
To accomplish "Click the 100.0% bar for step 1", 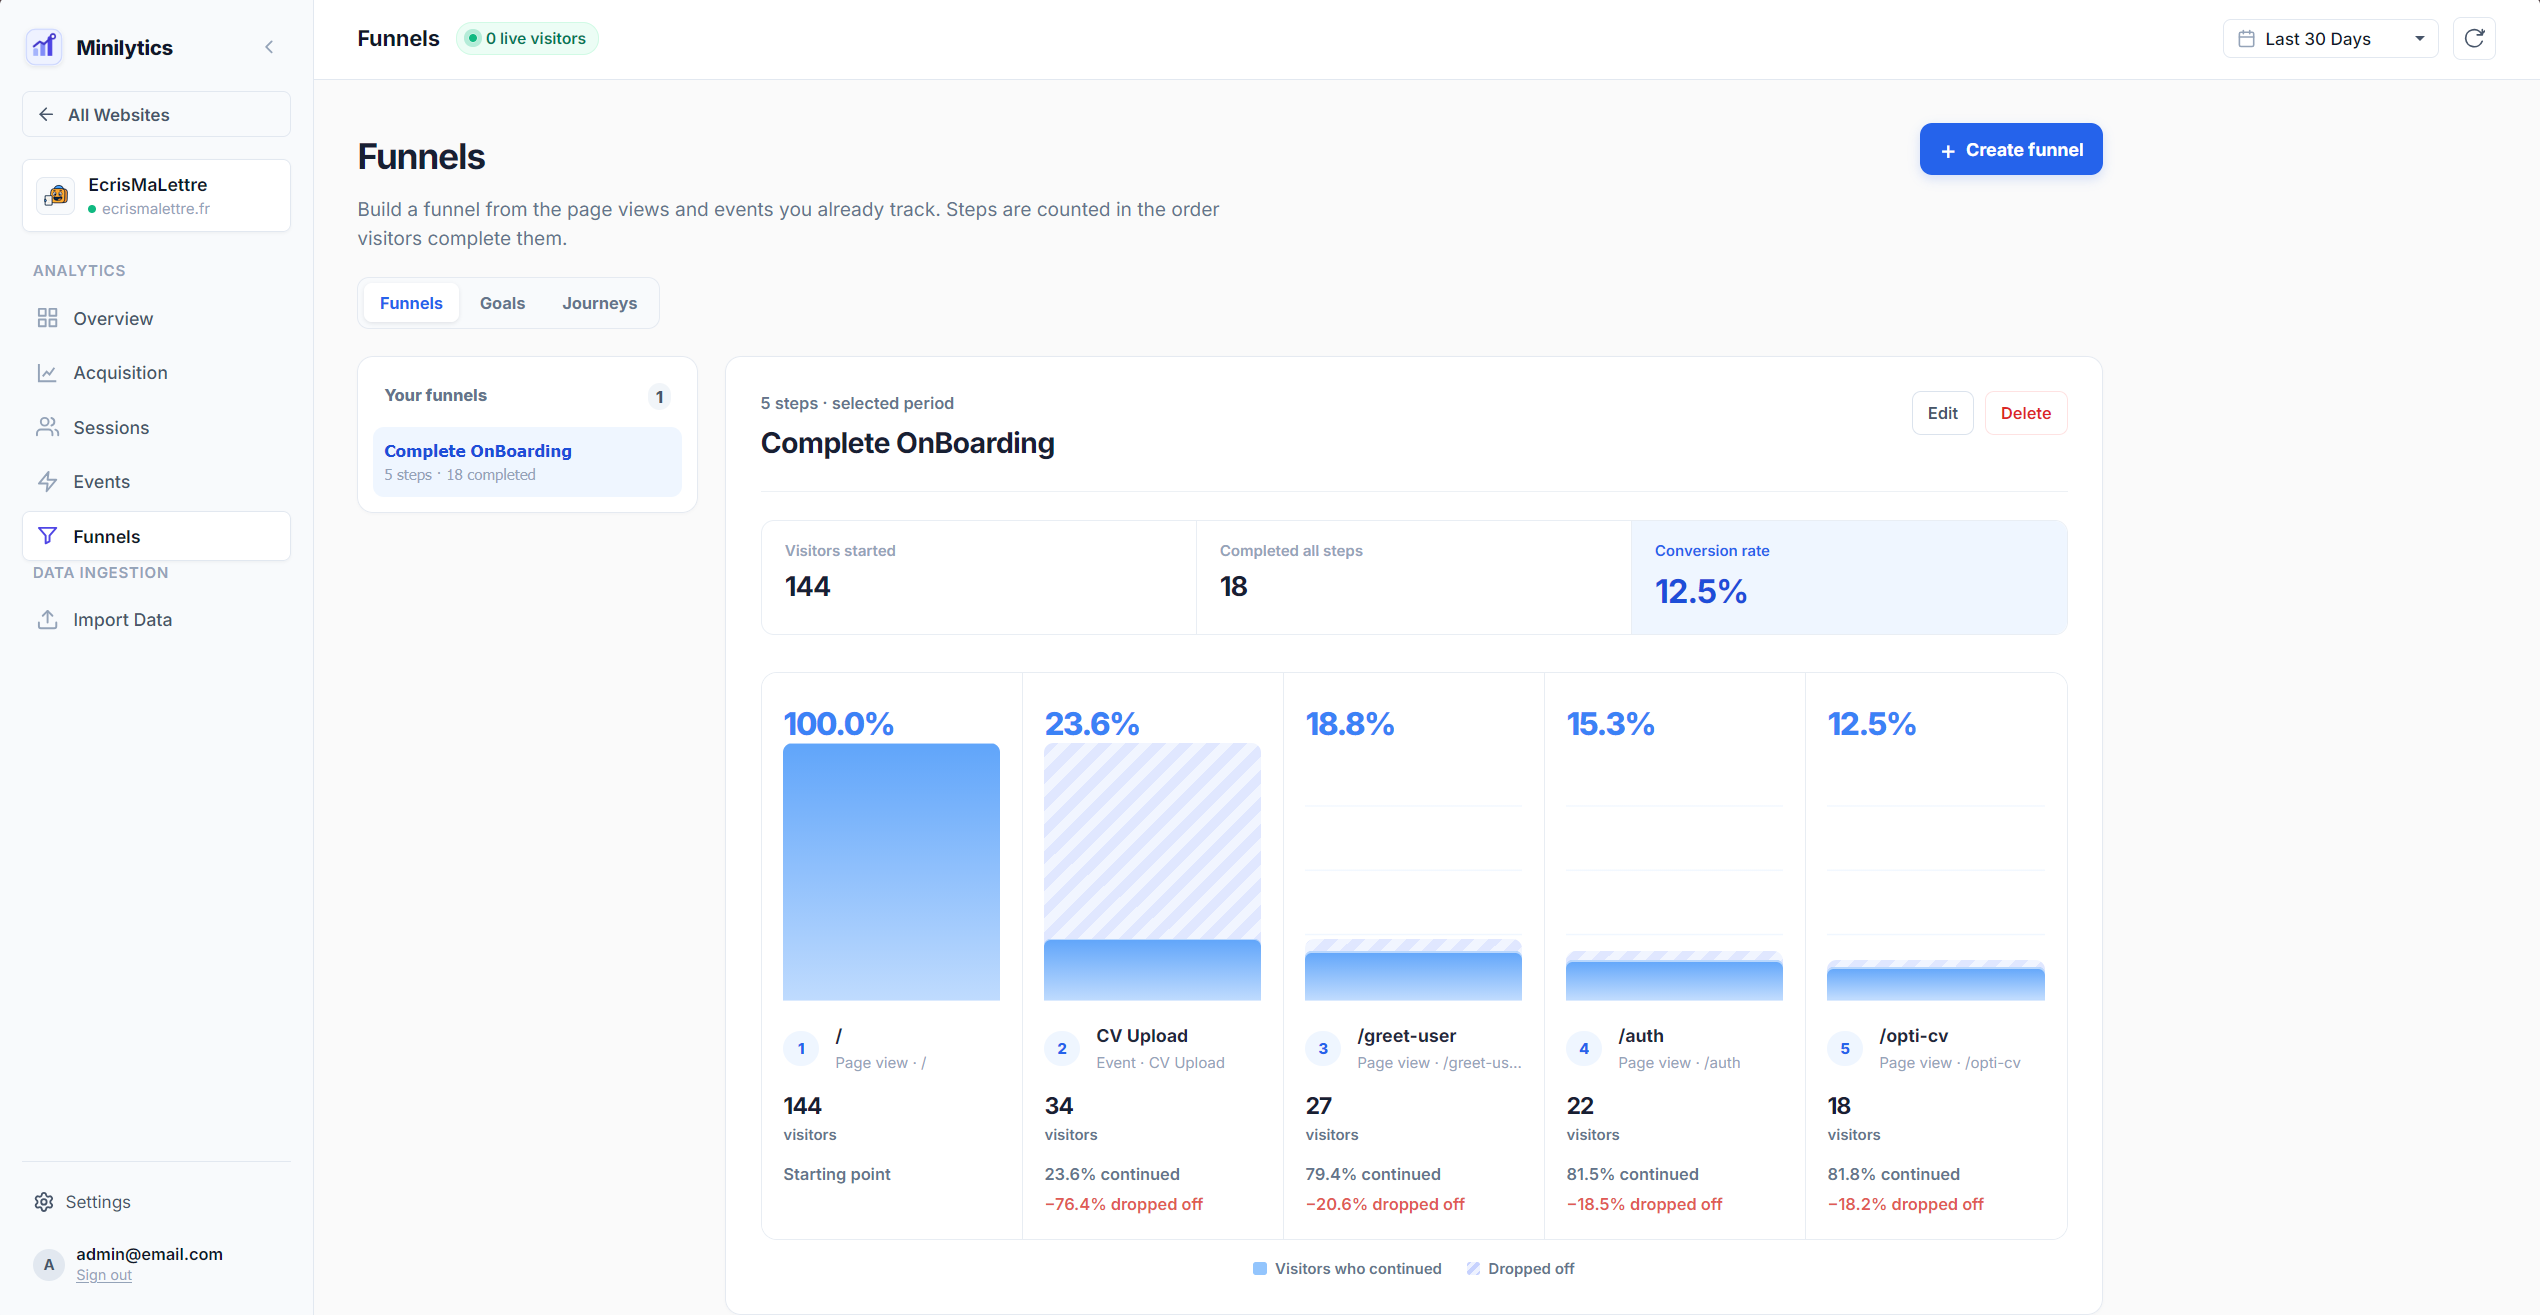I will (891, 871).
